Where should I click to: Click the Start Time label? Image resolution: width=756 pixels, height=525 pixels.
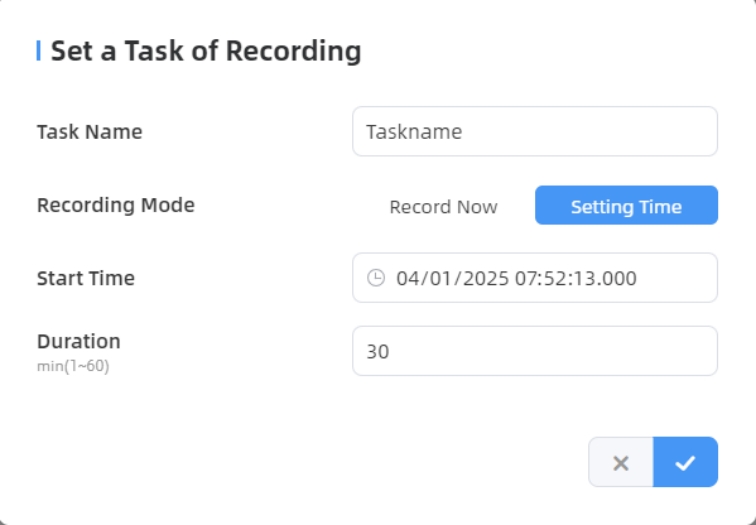(x=86, y=278)
